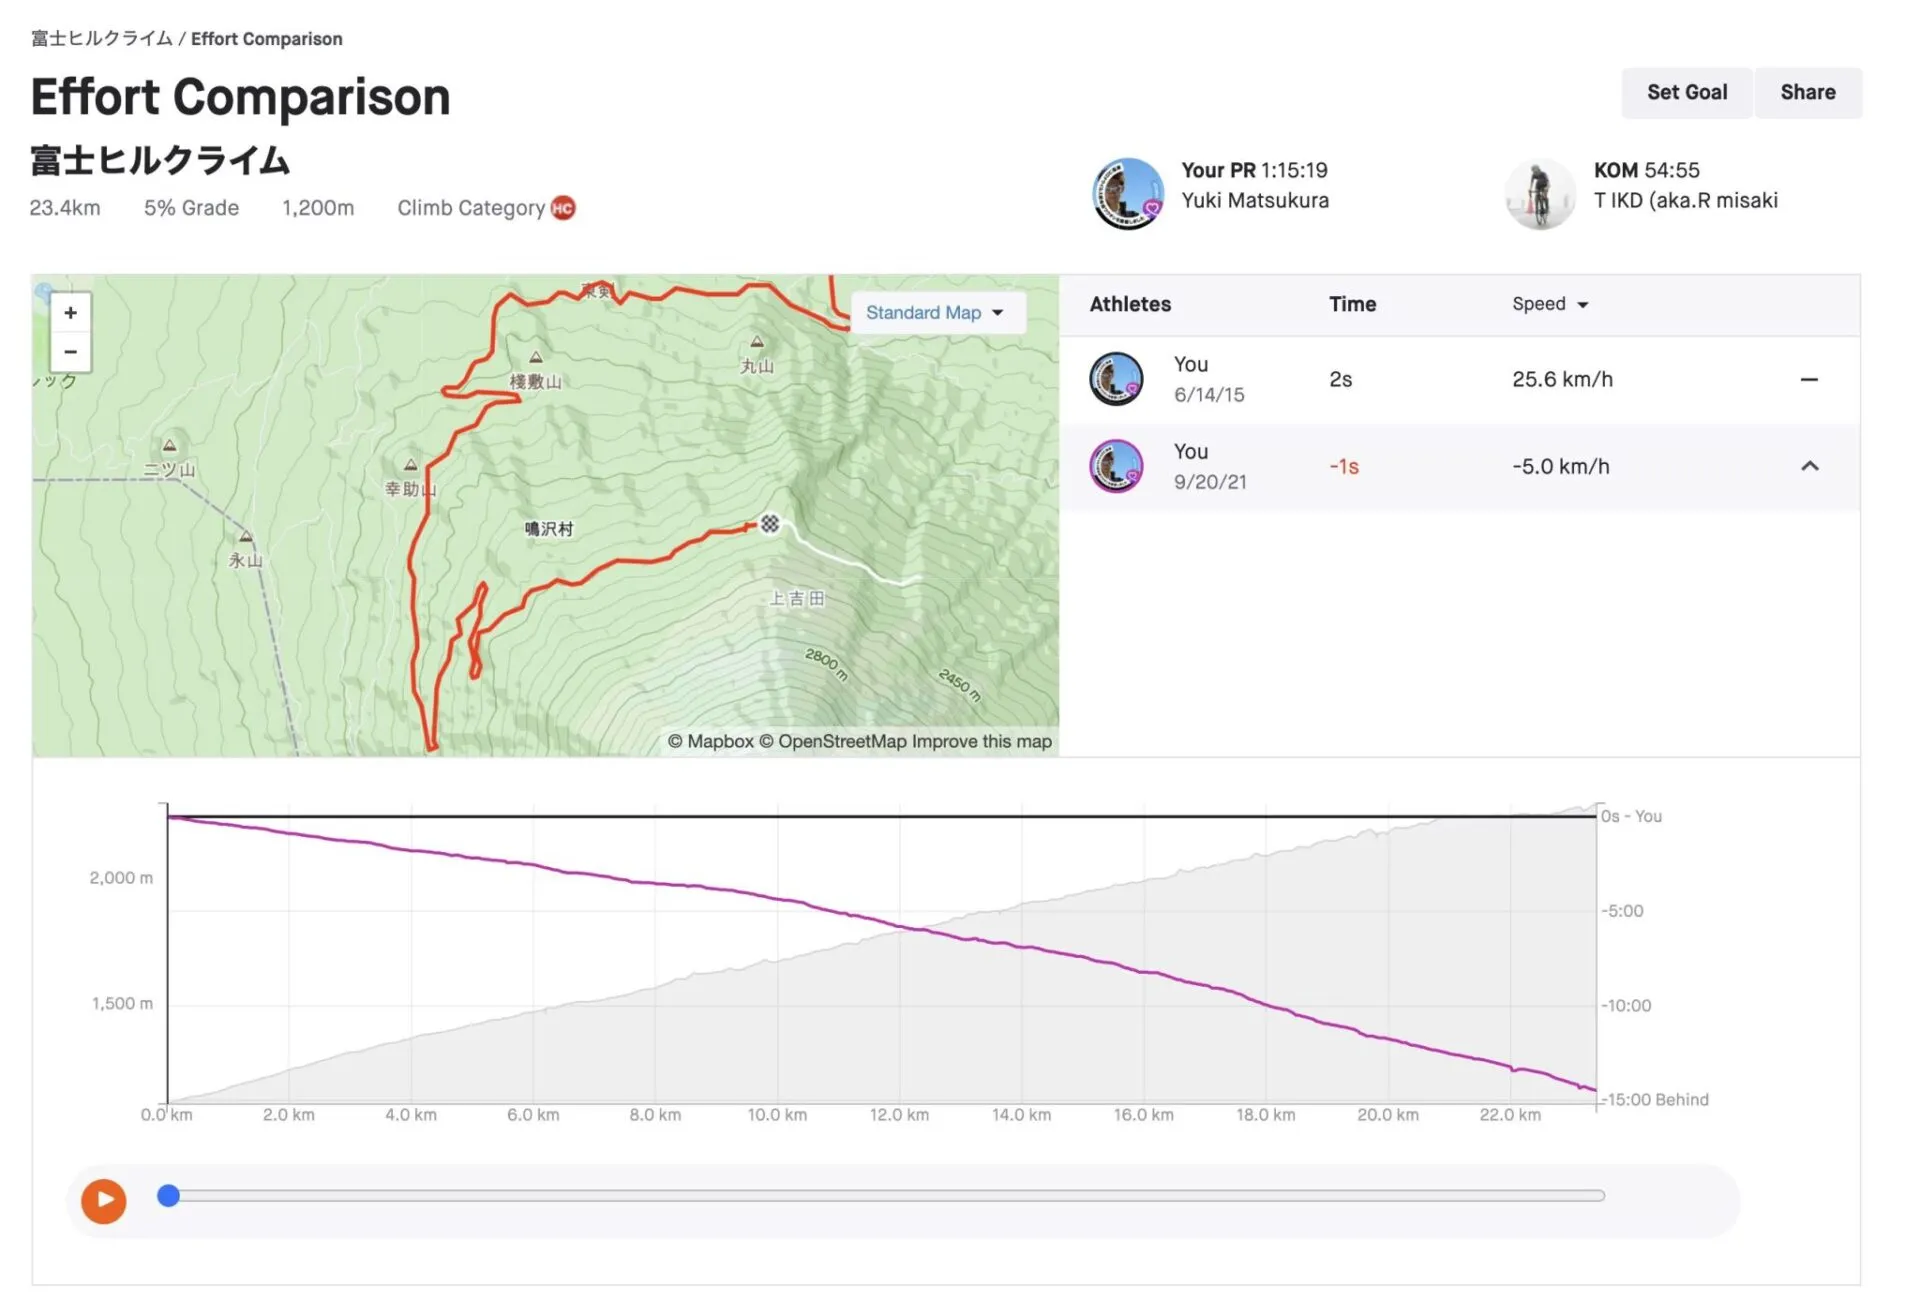The width and height of the screenshot is (1920, 1316).
Task: Zoom in on the map
Action: click(x=70, y=313)
